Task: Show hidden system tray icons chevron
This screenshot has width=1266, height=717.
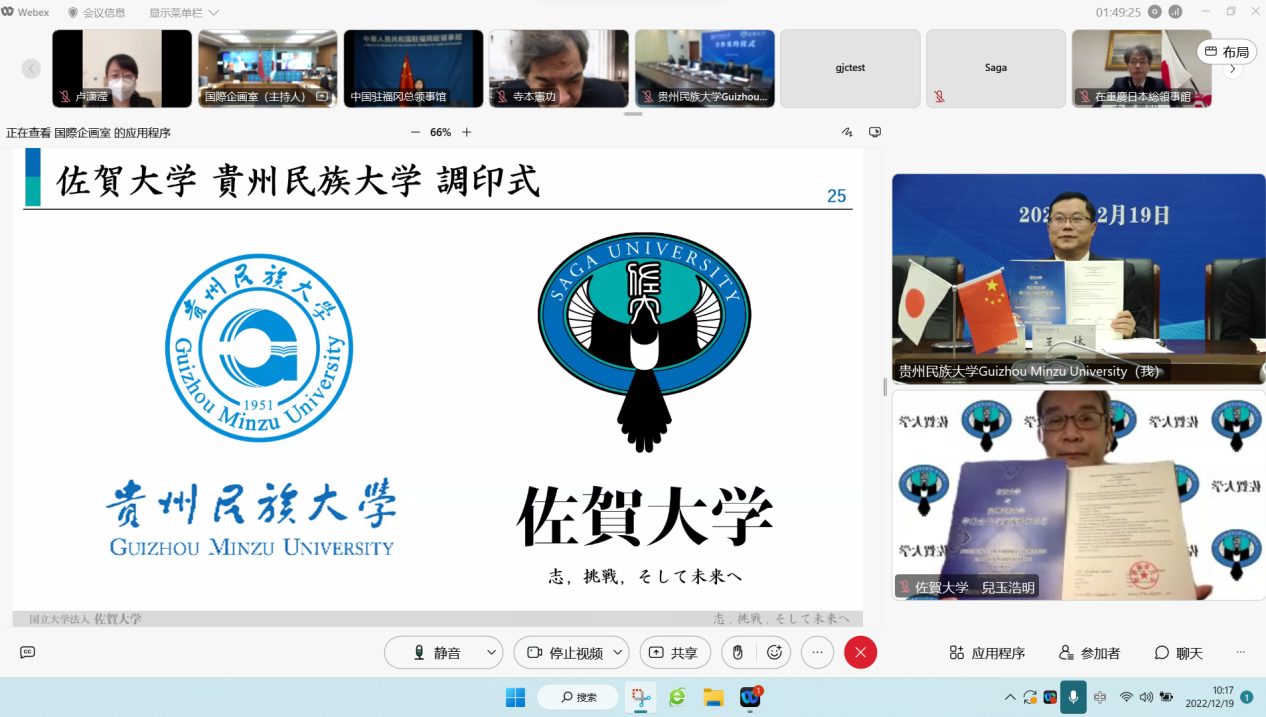Action: pos(1010,697)
